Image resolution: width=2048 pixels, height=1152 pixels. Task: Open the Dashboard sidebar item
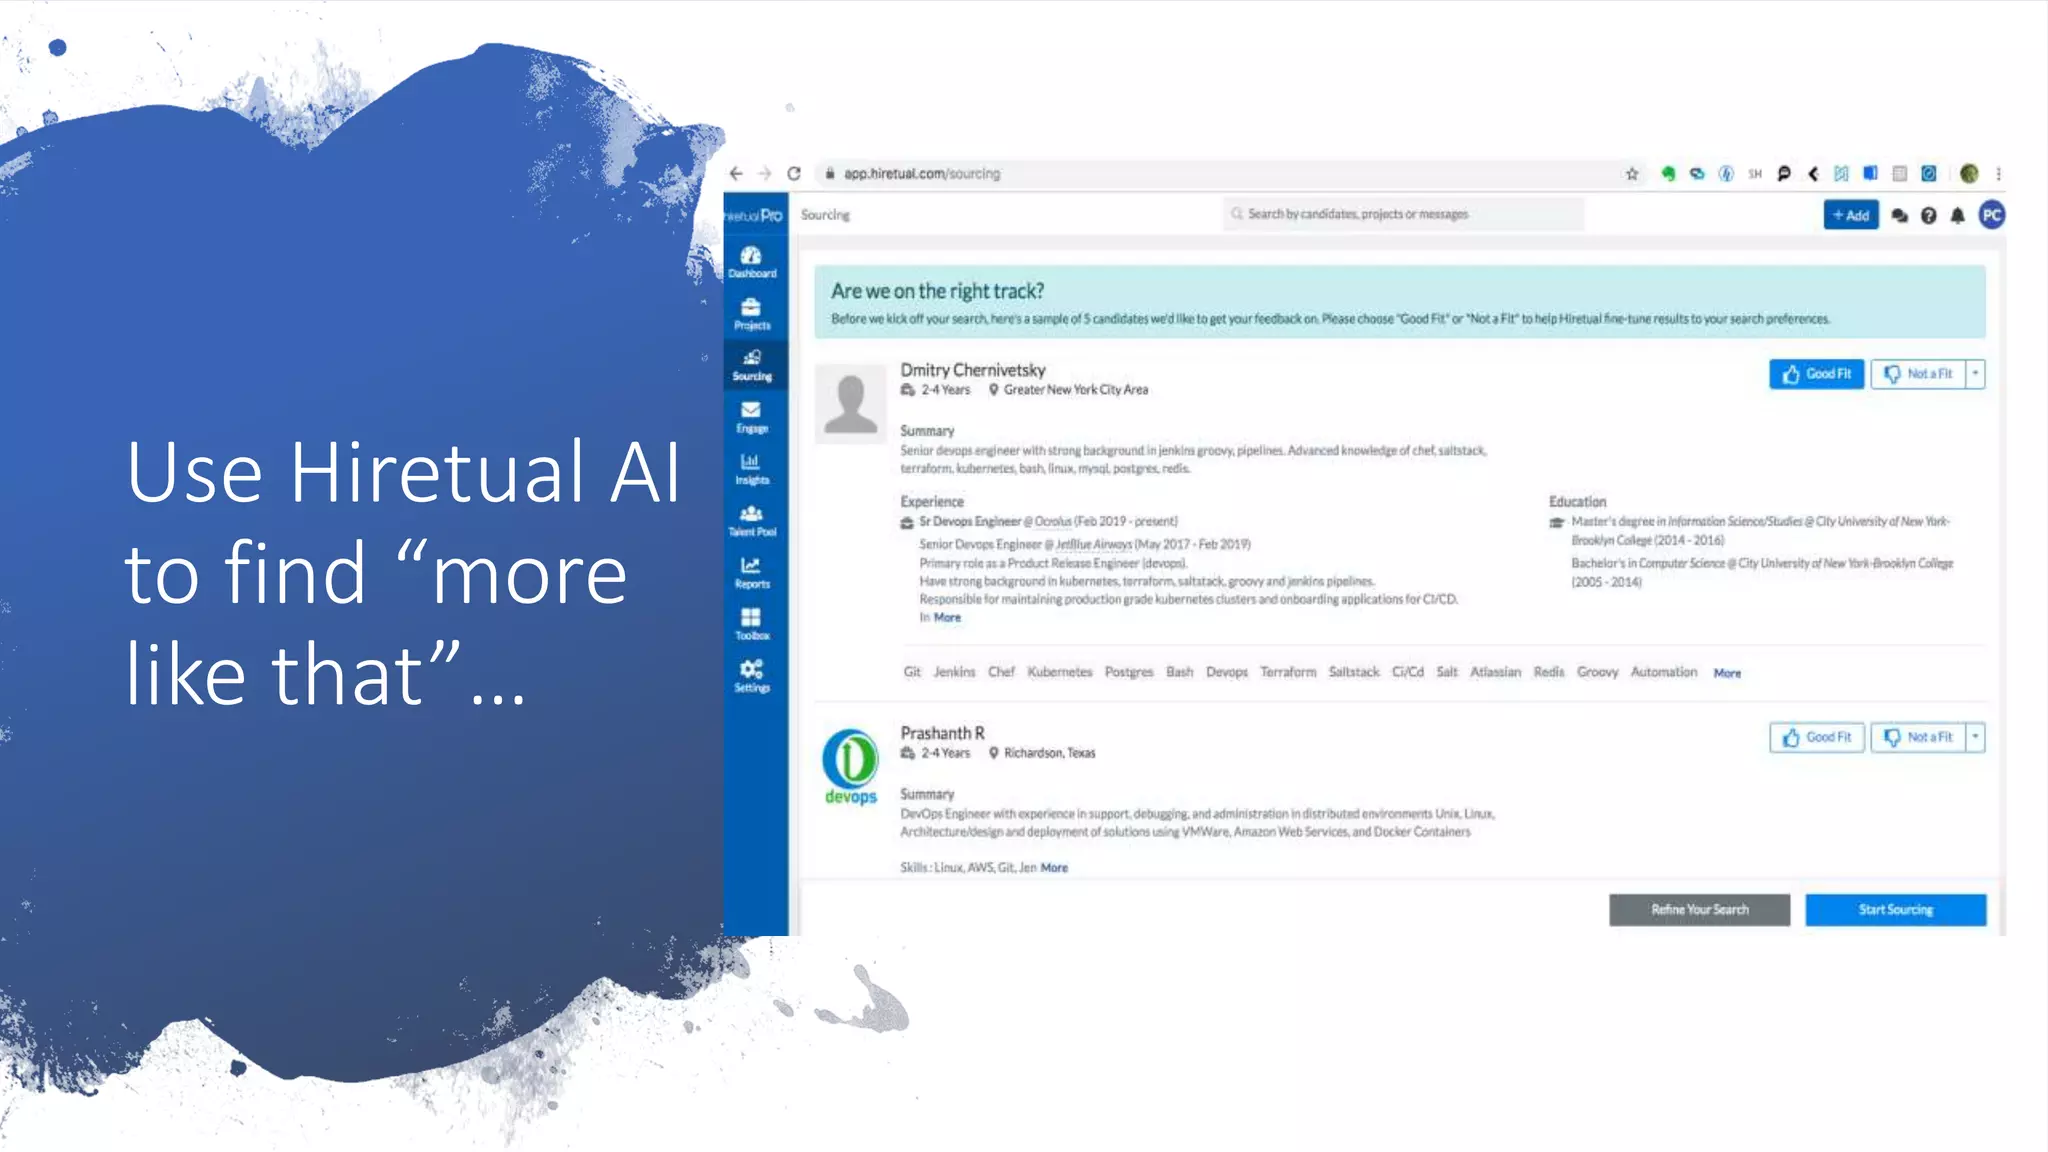(752, 262)
